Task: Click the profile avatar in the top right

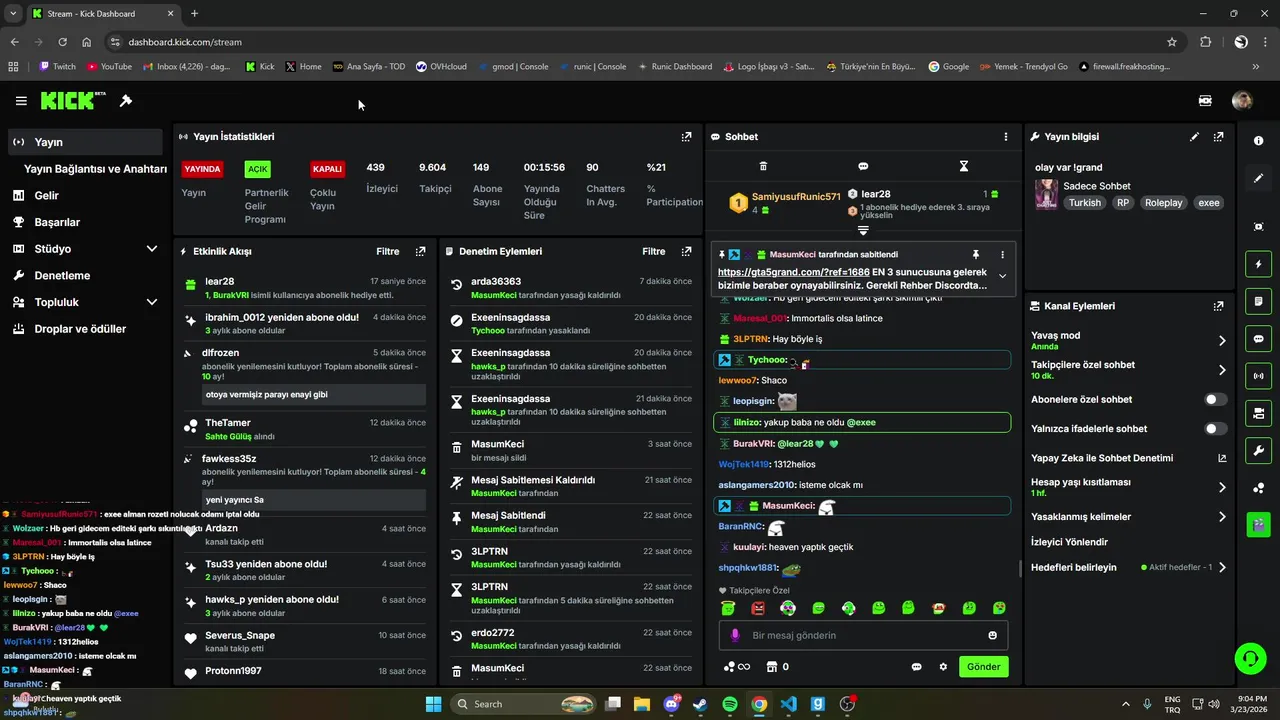Action: coord(1242,101)
